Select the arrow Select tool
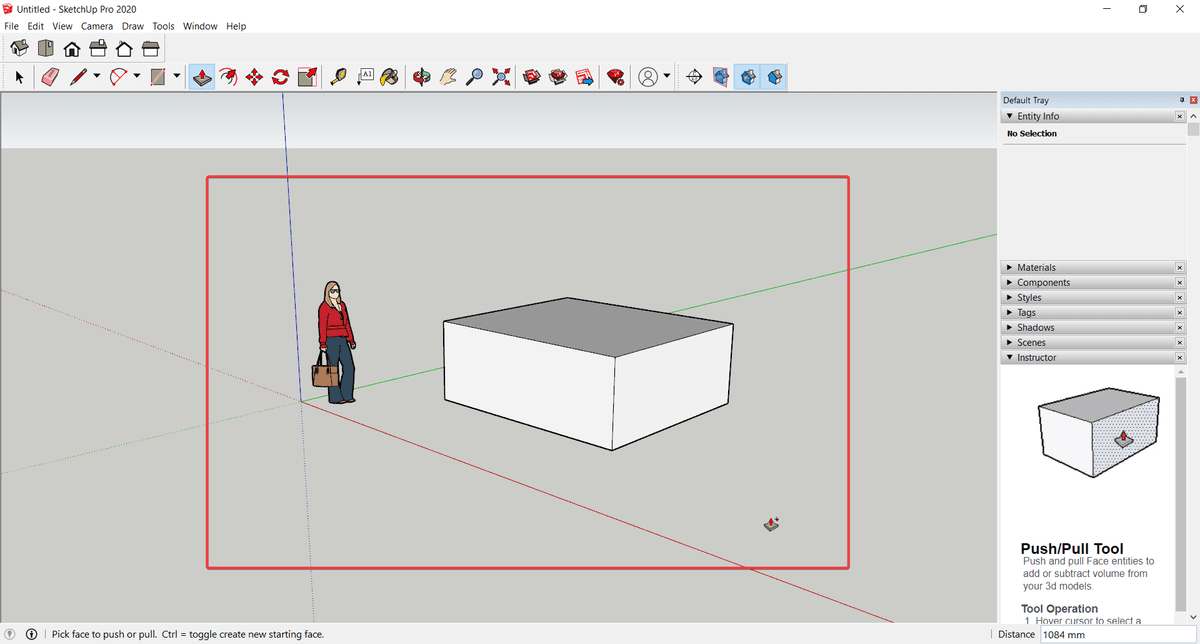This screenshot has width=1200, height=644. (19, 77)
